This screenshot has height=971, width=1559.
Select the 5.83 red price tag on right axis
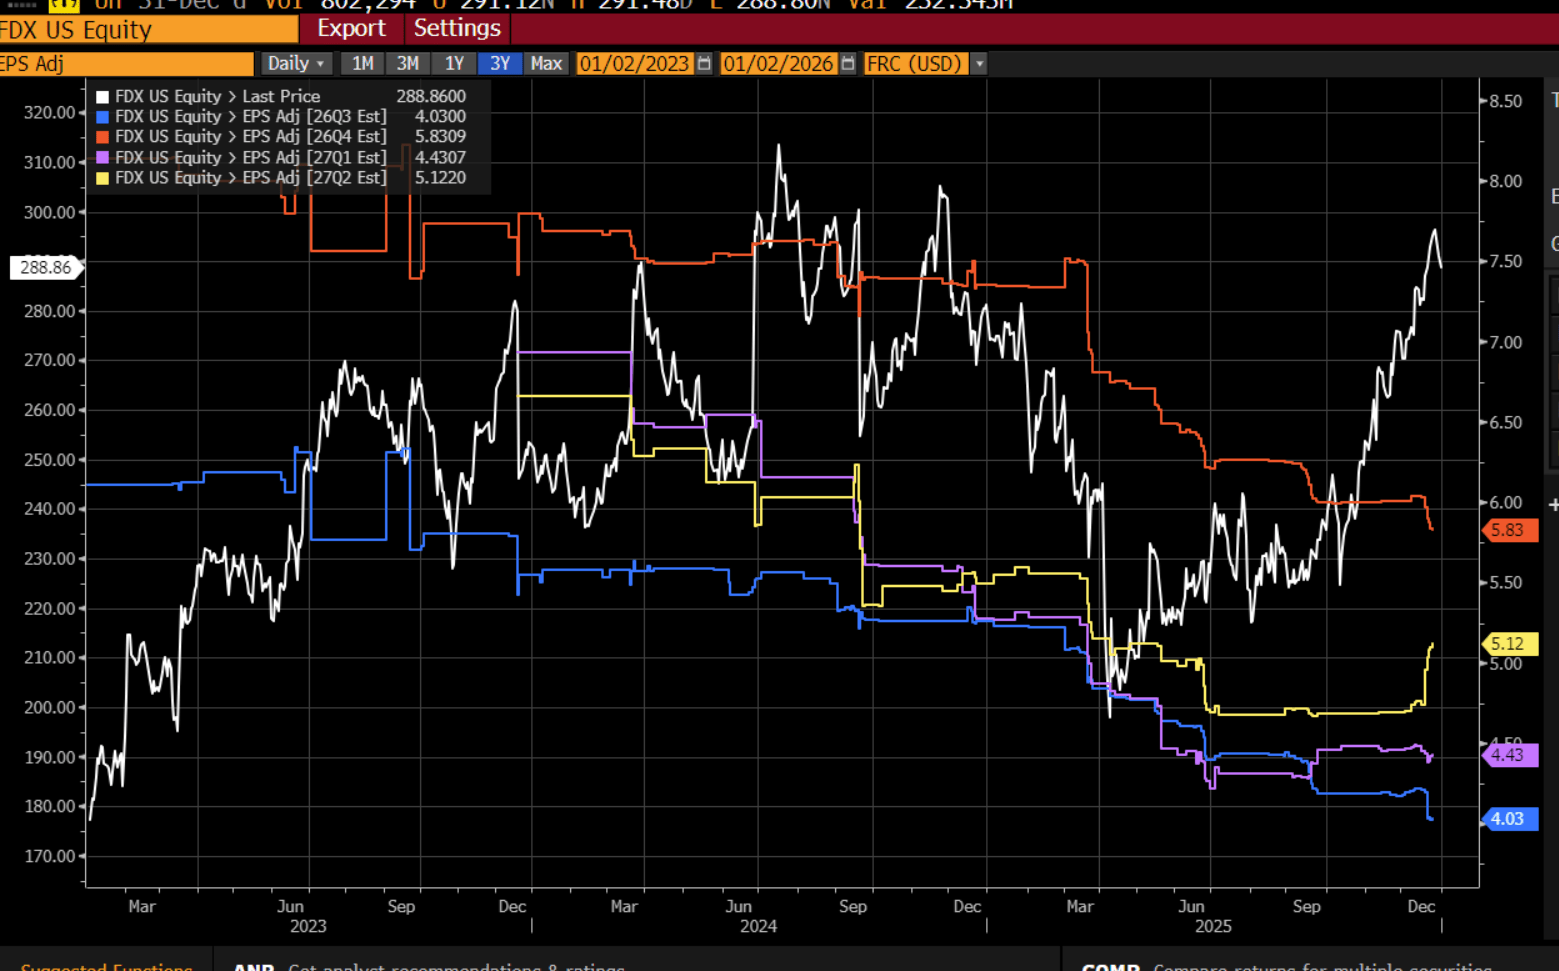1510,530
